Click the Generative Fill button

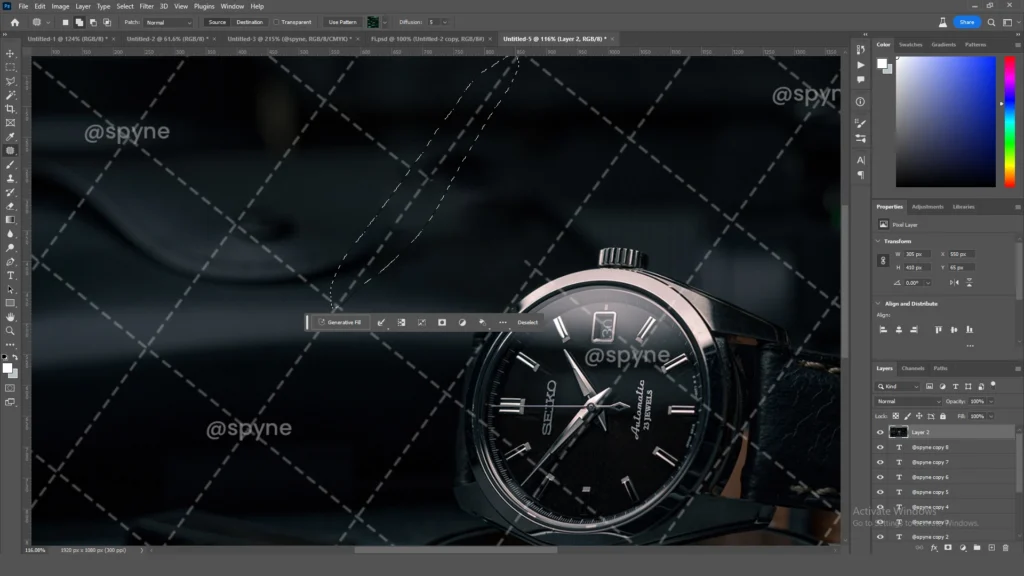(339, 322)
